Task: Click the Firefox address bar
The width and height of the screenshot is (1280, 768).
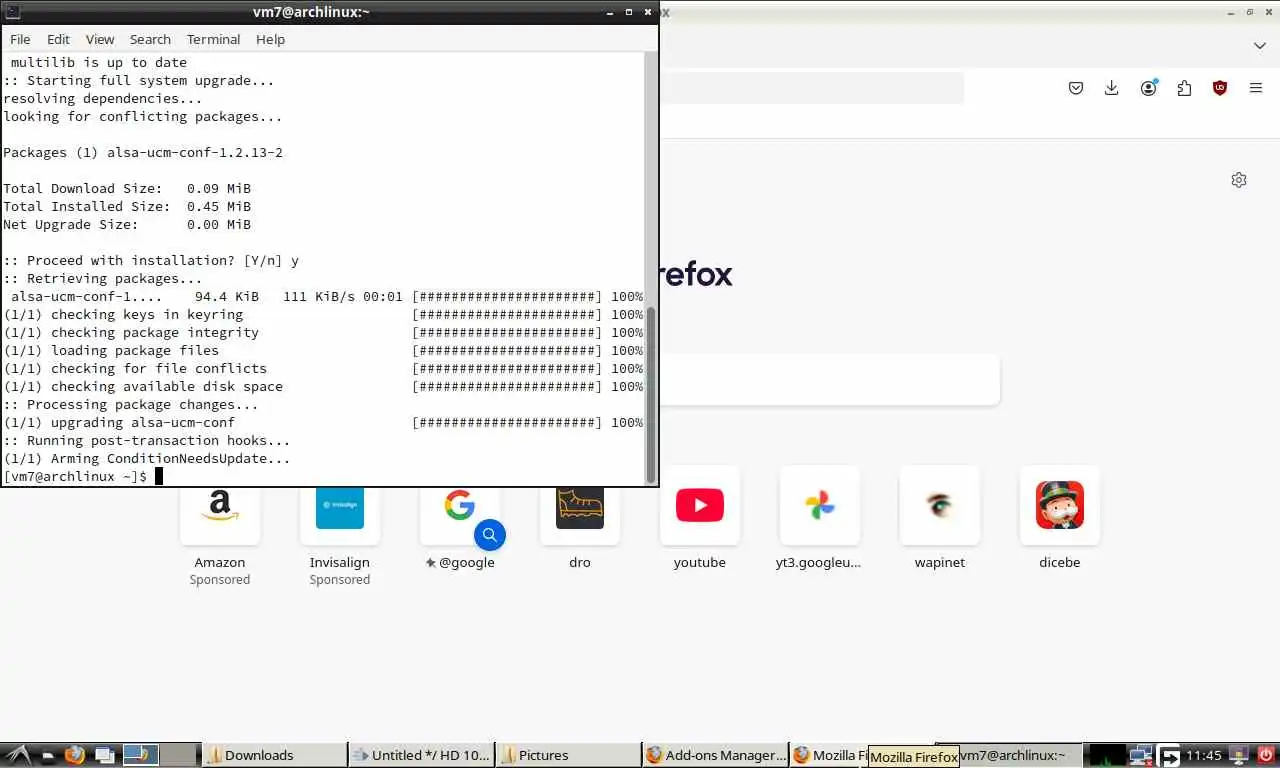Action: click(811, 88)
